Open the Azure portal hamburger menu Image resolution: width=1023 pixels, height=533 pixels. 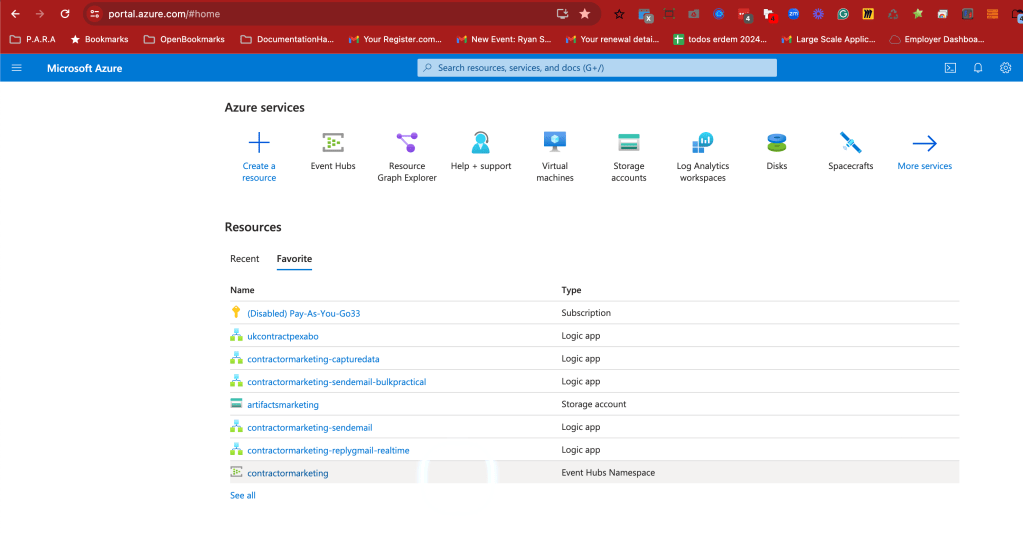click(x=16, y=68)
